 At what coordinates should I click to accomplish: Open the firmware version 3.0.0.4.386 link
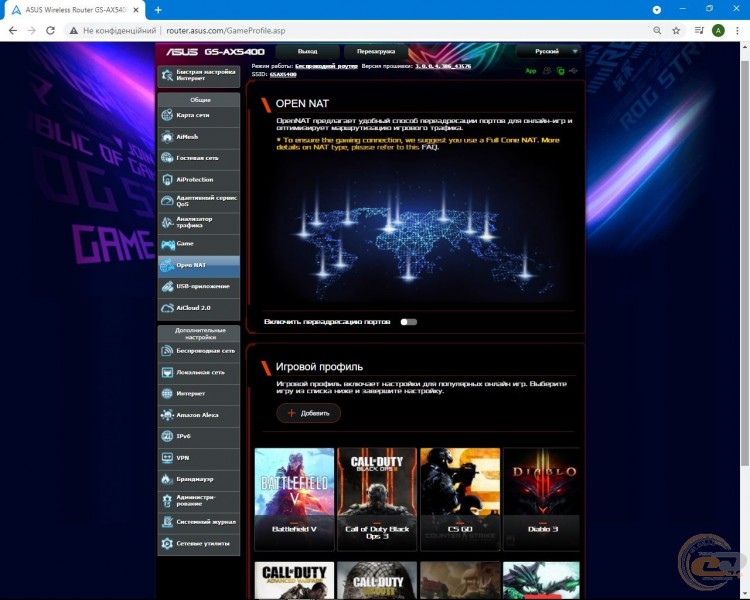443,66
